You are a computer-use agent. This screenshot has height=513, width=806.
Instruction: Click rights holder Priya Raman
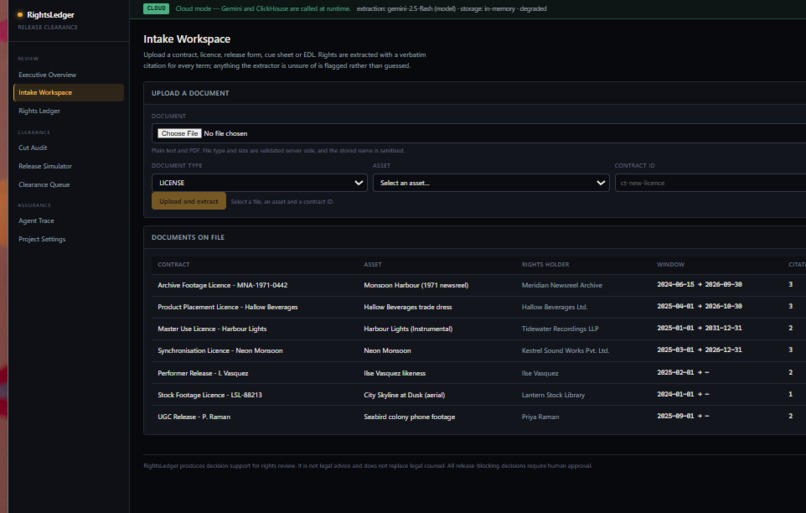pos(540,417)
